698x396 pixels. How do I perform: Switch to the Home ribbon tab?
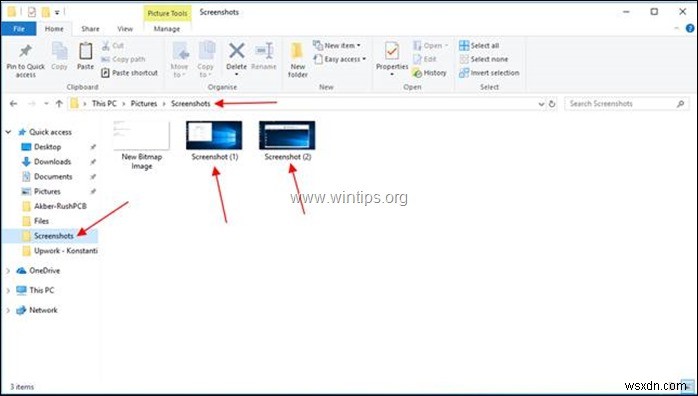tap(54, 28)
